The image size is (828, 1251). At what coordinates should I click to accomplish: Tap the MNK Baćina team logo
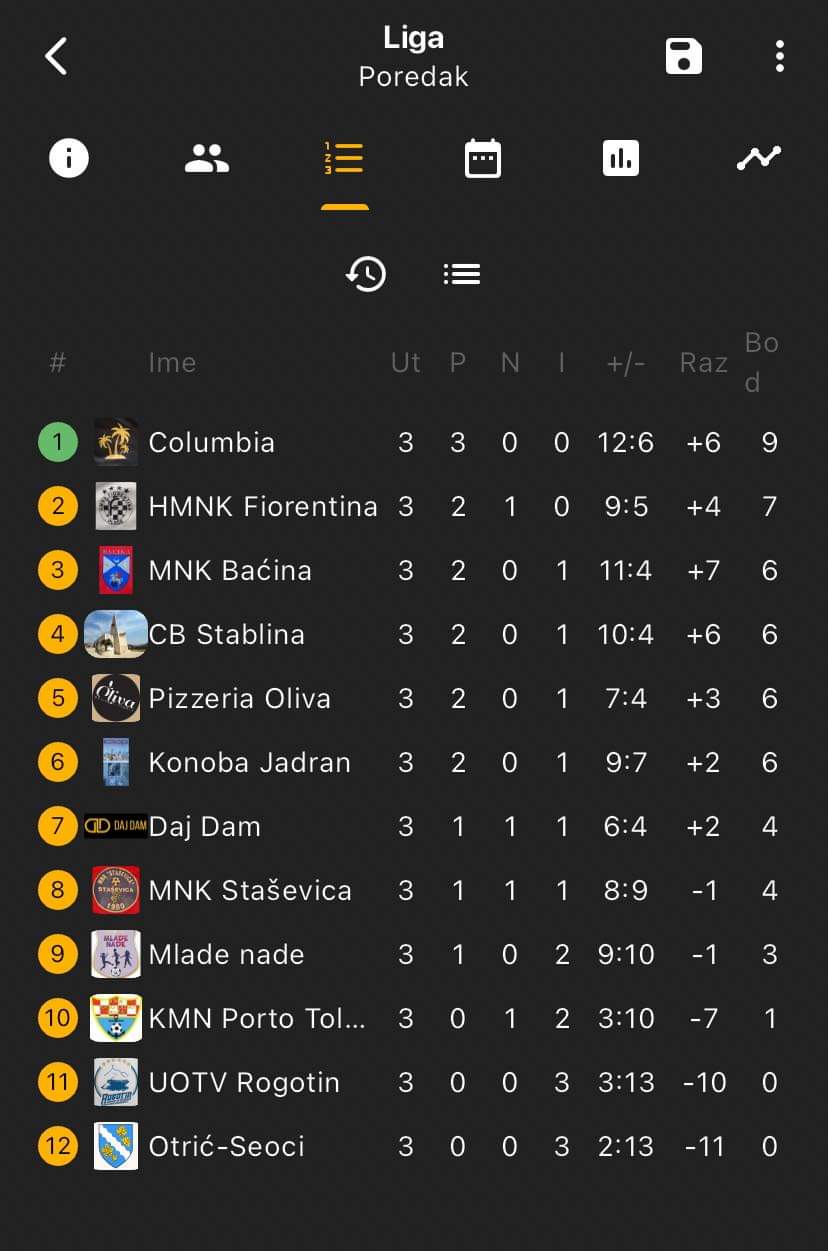click(x=116, y=570)
